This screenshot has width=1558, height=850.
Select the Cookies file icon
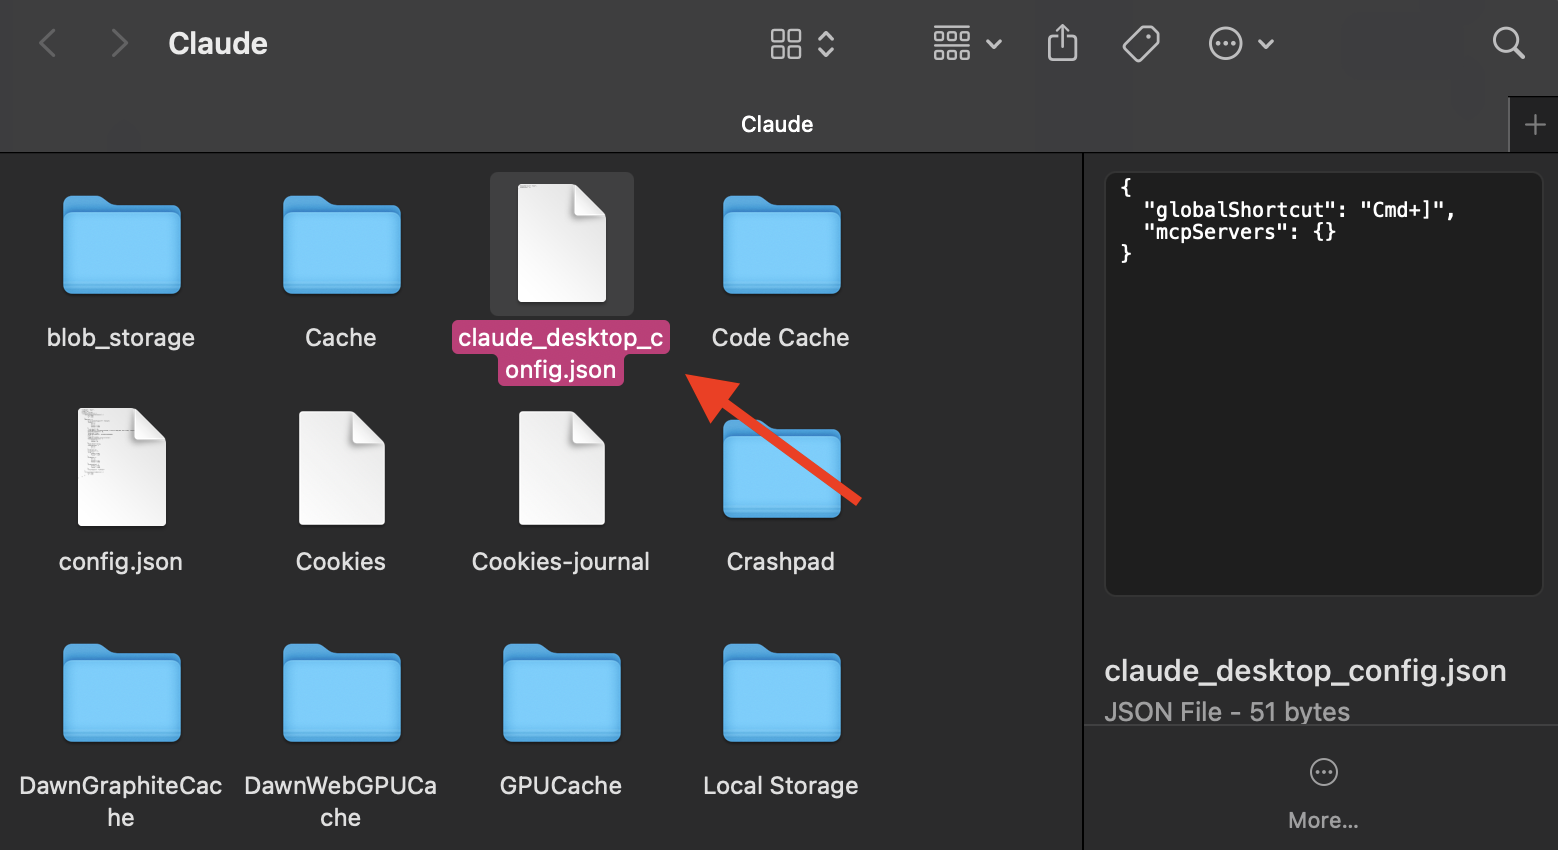pyautogui.click(x=342, y=467)
